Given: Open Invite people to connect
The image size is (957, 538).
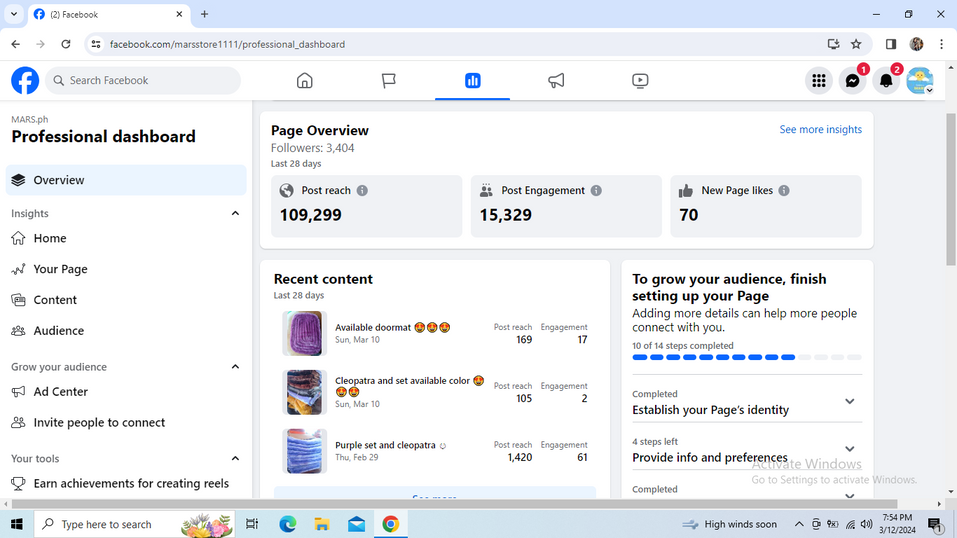Looking at the screenshot, I should (126, 423).
